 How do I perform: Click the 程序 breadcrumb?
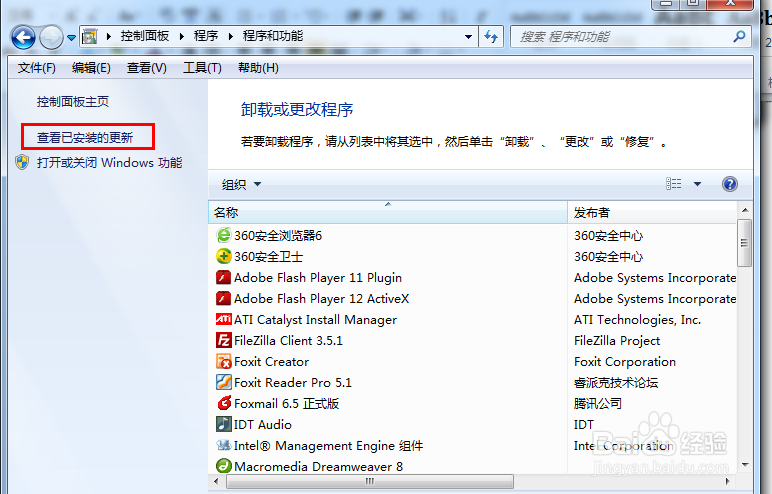(x=206, y=36)
